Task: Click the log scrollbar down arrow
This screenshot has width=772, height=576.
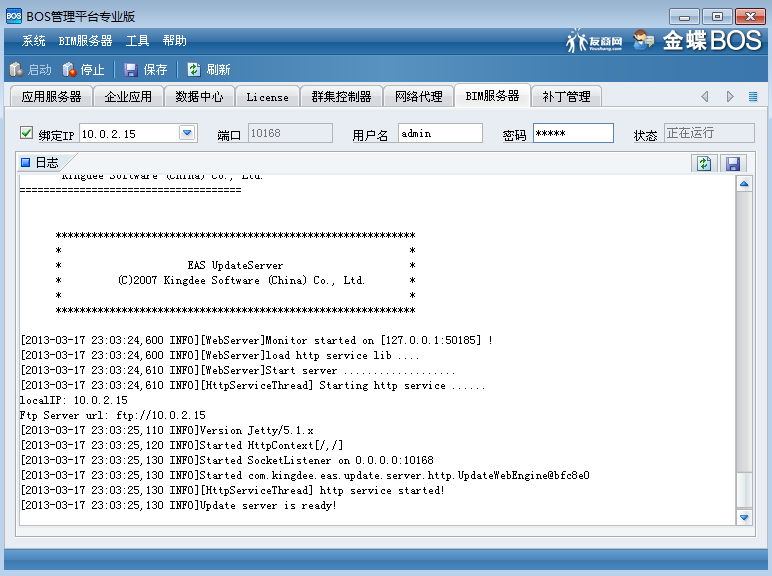Action: (x=744, y=517)
